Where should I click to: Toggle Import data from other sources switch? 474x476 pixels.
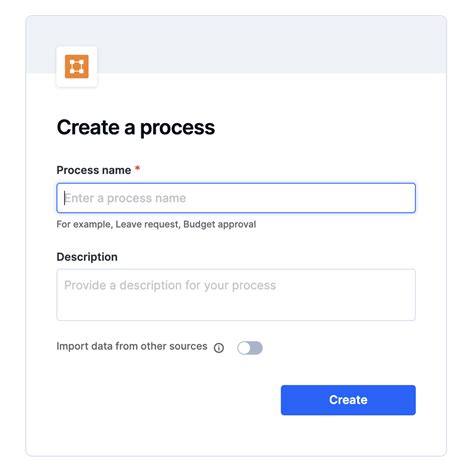pos(250,348)
